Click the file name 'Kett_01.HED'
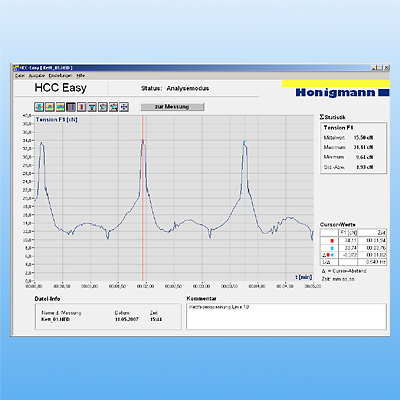The image size is (400, 400). [x=55, y=319]
